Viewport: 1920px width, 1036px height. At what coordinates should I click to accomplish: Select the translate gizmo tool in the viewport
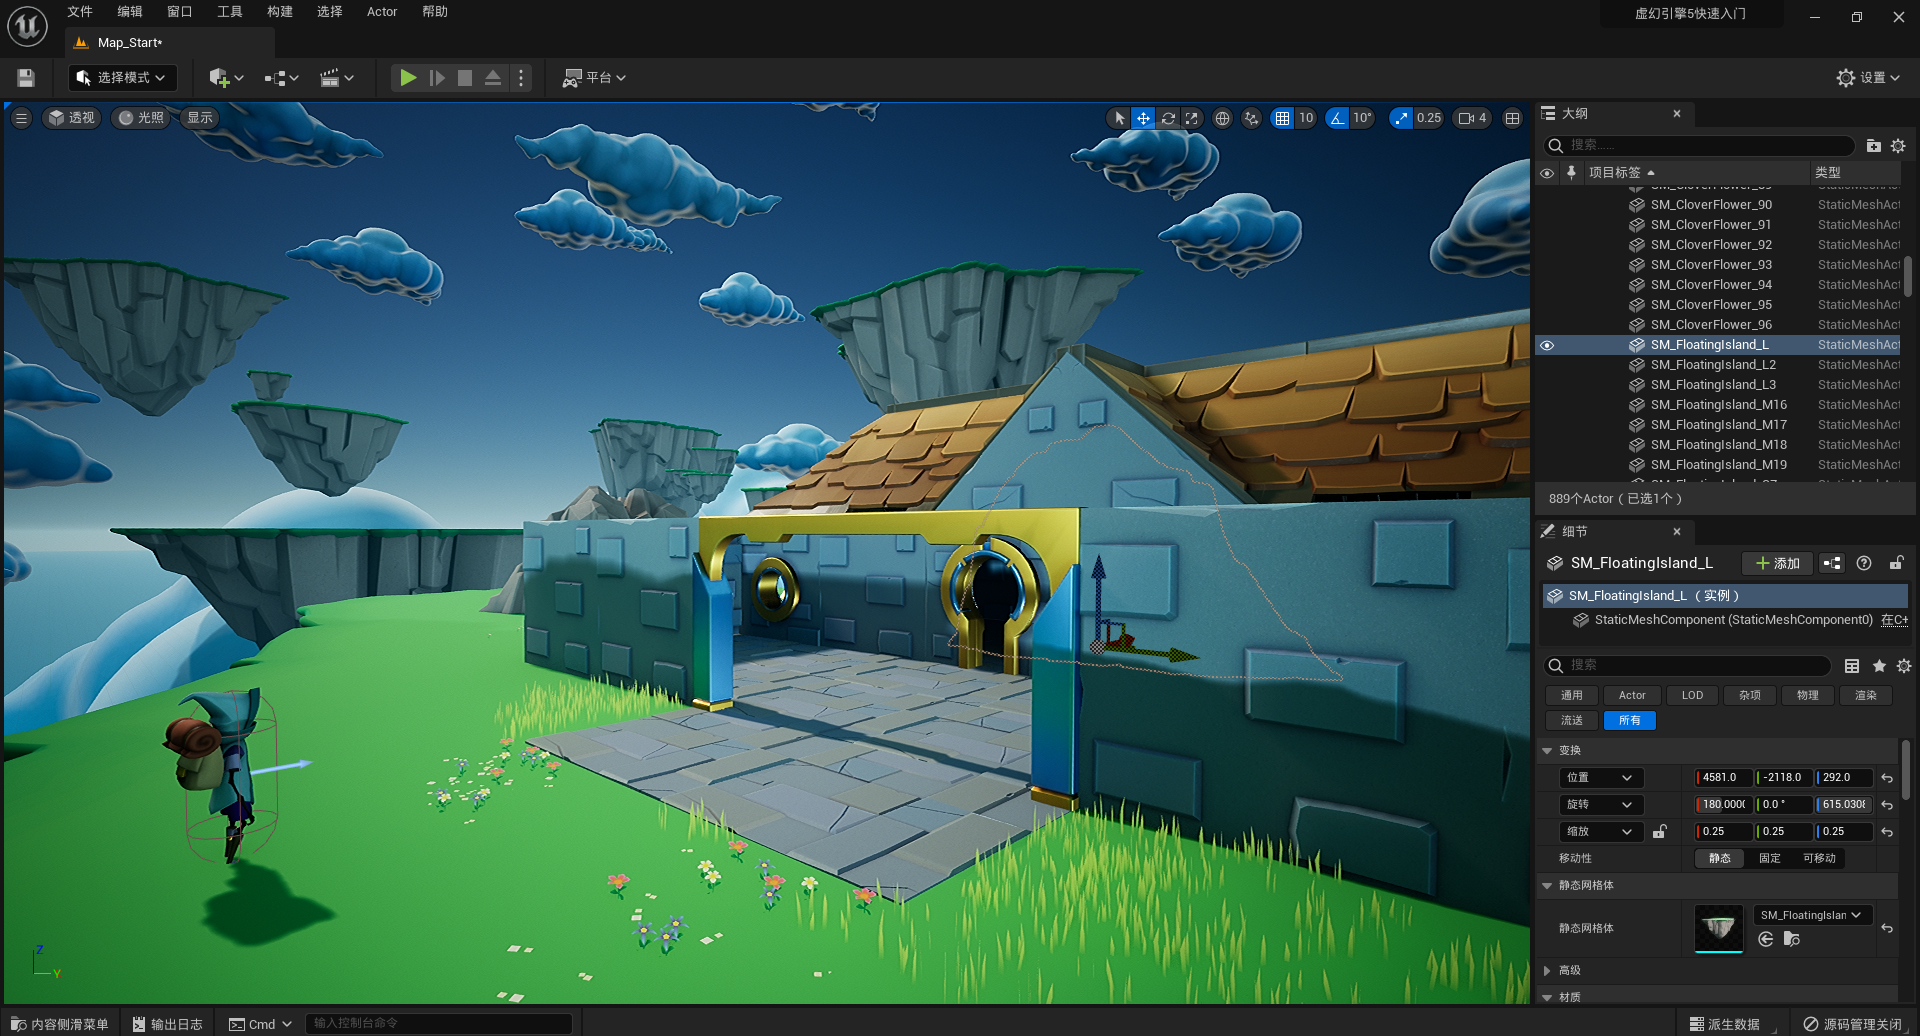1143,118
